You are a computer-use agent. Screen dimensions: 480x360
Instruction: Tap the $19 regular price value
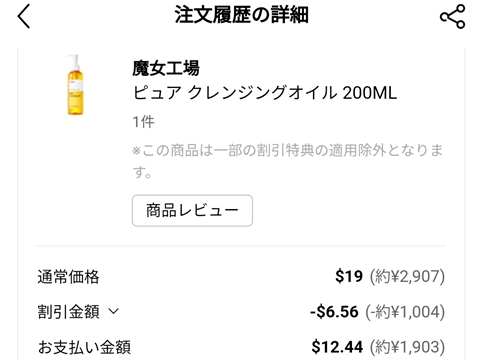[349, 276]
